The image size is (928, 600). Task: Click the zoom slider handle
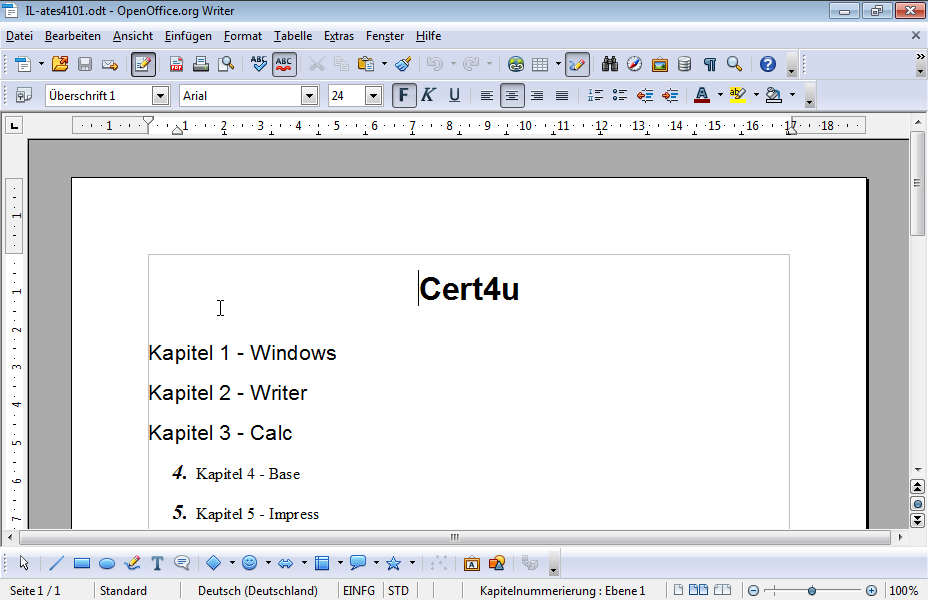pos(812,591)
